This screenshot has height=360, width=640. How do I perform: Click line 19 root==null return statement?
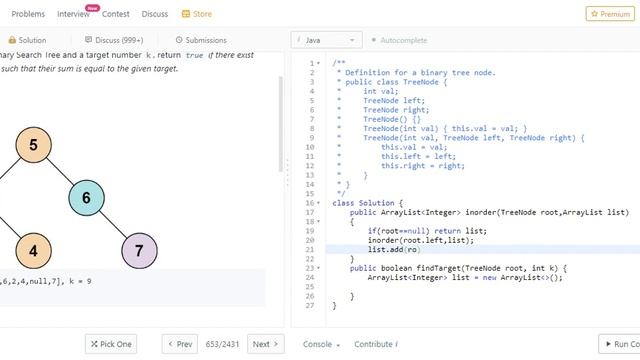[x=427, y=231]
